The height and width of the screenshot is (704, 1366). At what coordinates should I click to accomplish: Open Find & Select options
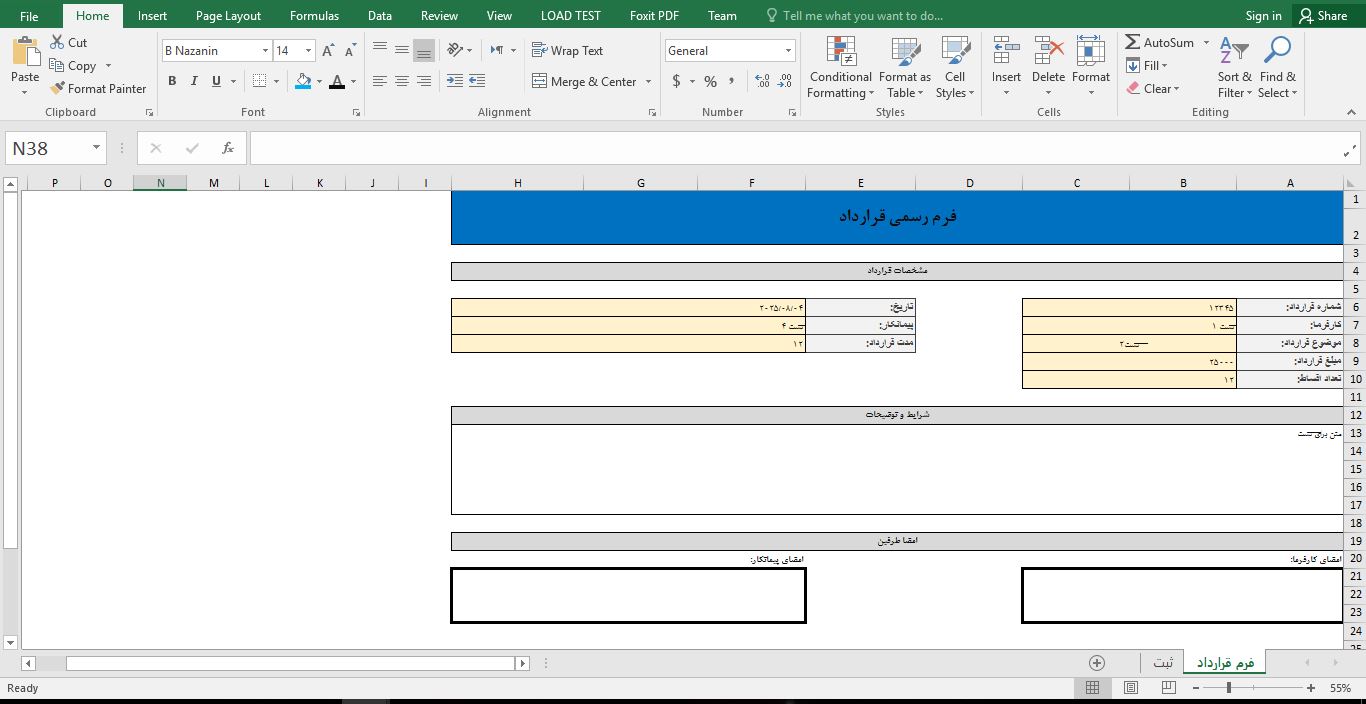[1277, 67]
